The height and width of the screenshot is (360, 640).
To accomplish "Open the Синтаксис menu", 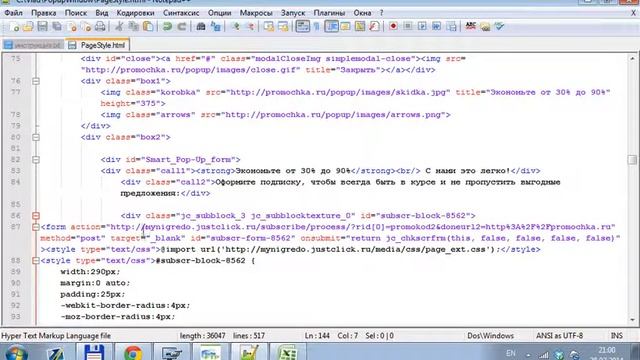I will 181,13.
